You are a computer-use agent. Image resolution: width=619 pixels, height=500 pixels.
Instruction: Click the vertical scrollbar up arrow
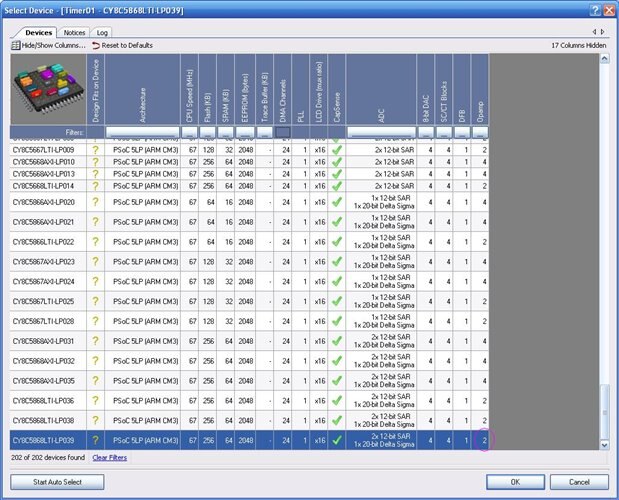603,59
